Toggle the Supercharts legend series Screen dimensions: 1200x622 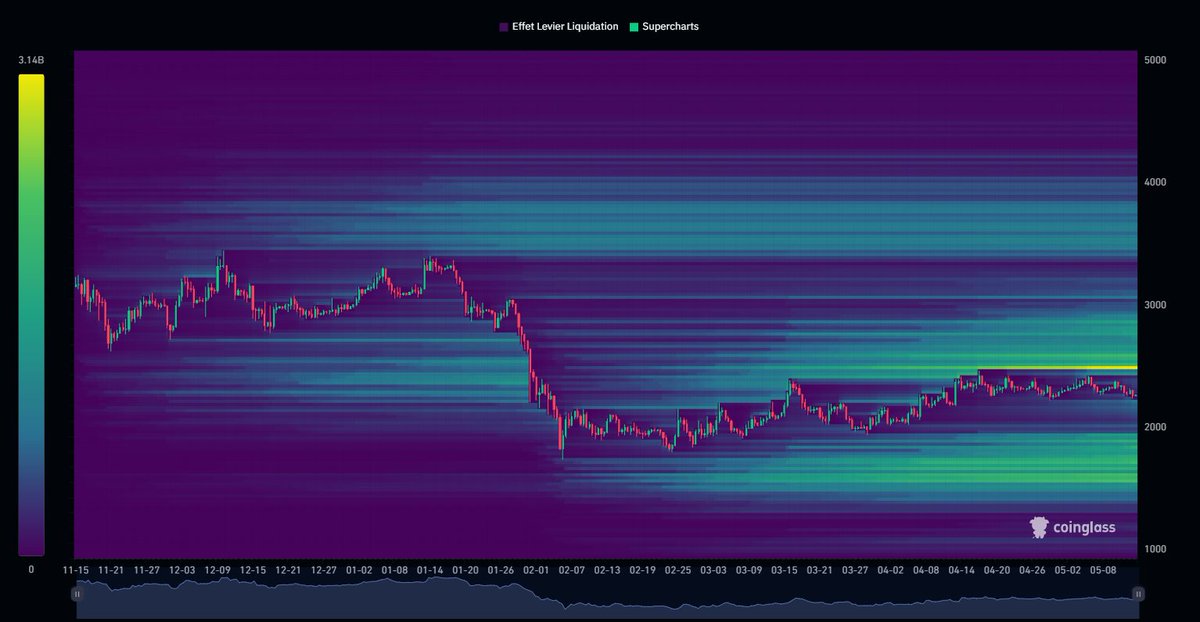click(x=664, y=27)
